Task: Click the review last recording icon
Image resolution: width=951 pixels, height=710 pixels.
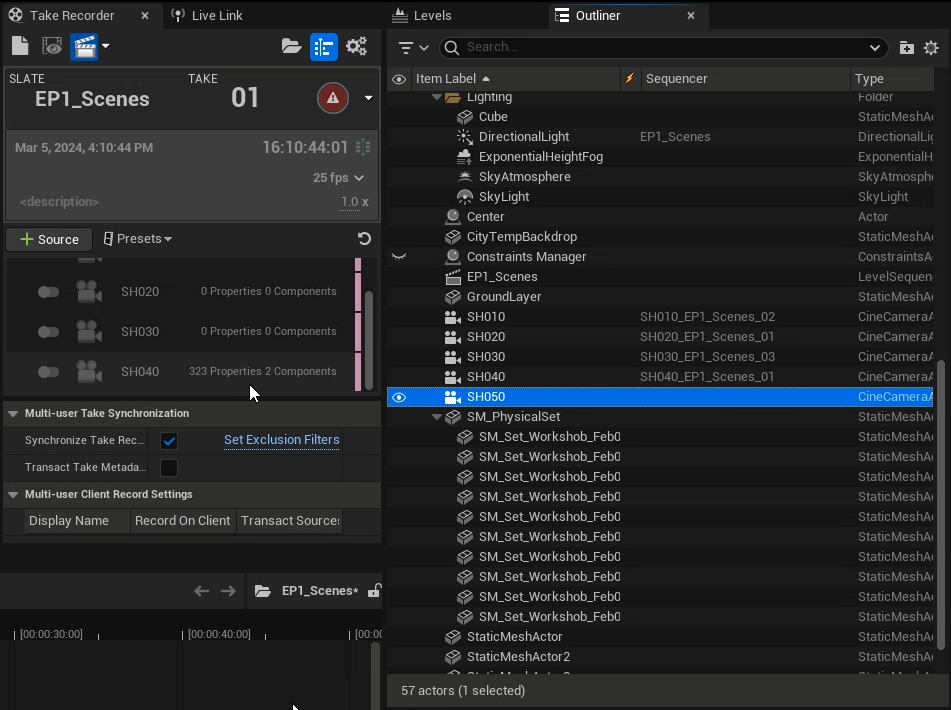Action: click(x=52, y=46)
